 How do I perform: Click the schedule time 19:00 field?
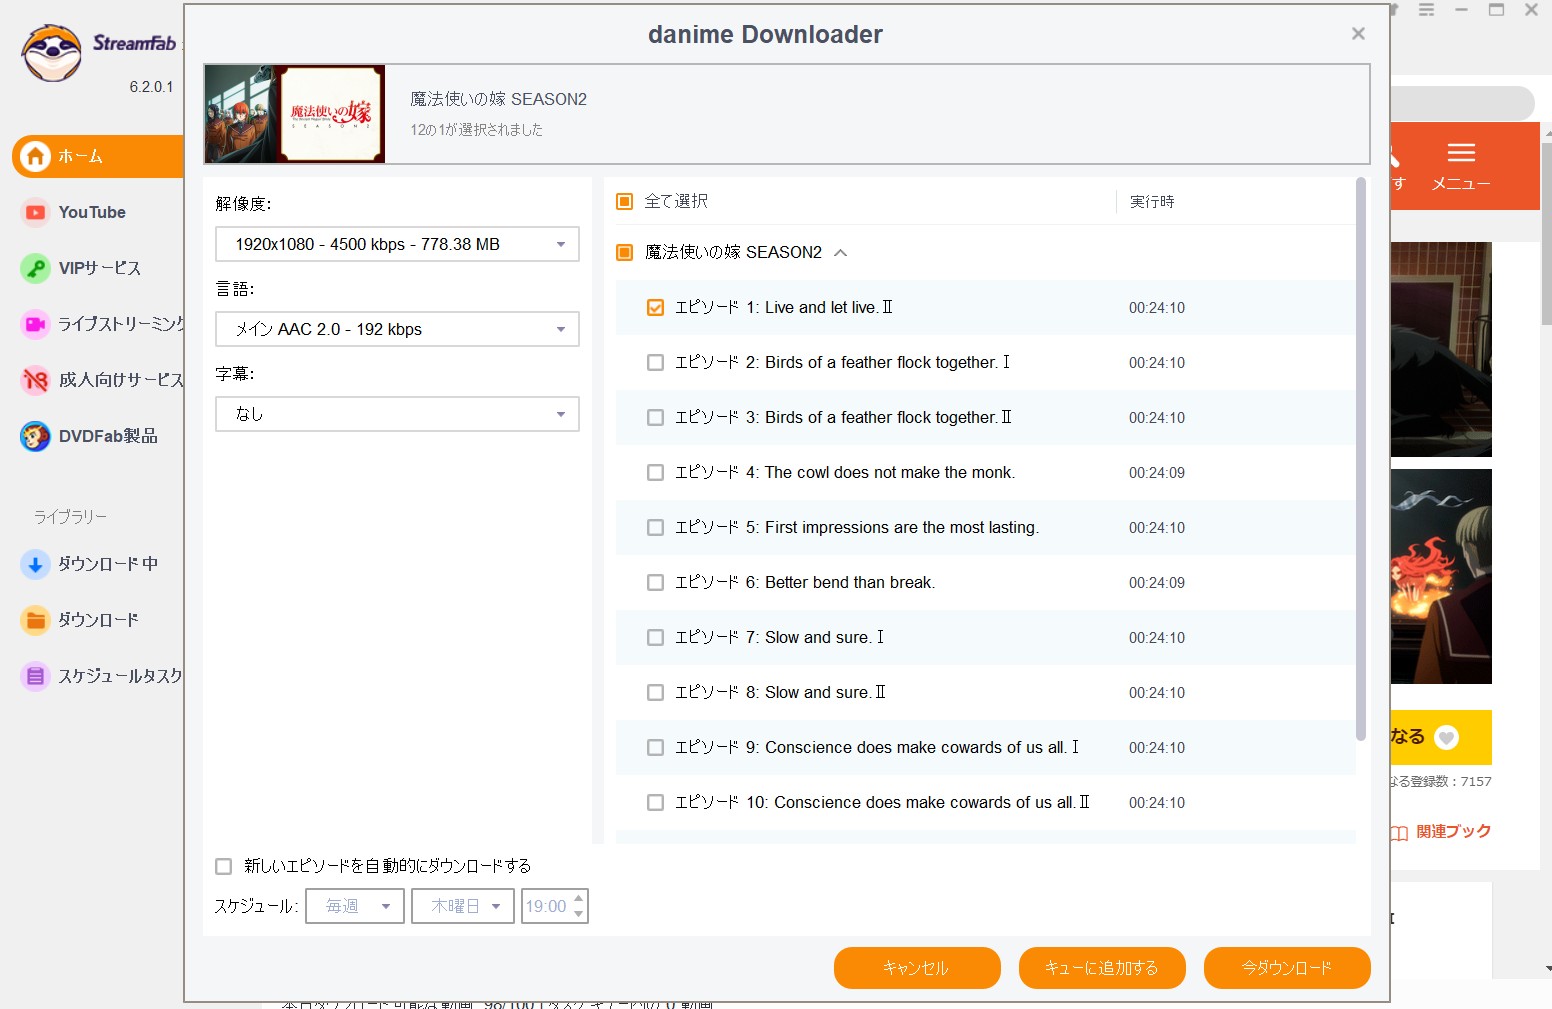click(546, 906)
